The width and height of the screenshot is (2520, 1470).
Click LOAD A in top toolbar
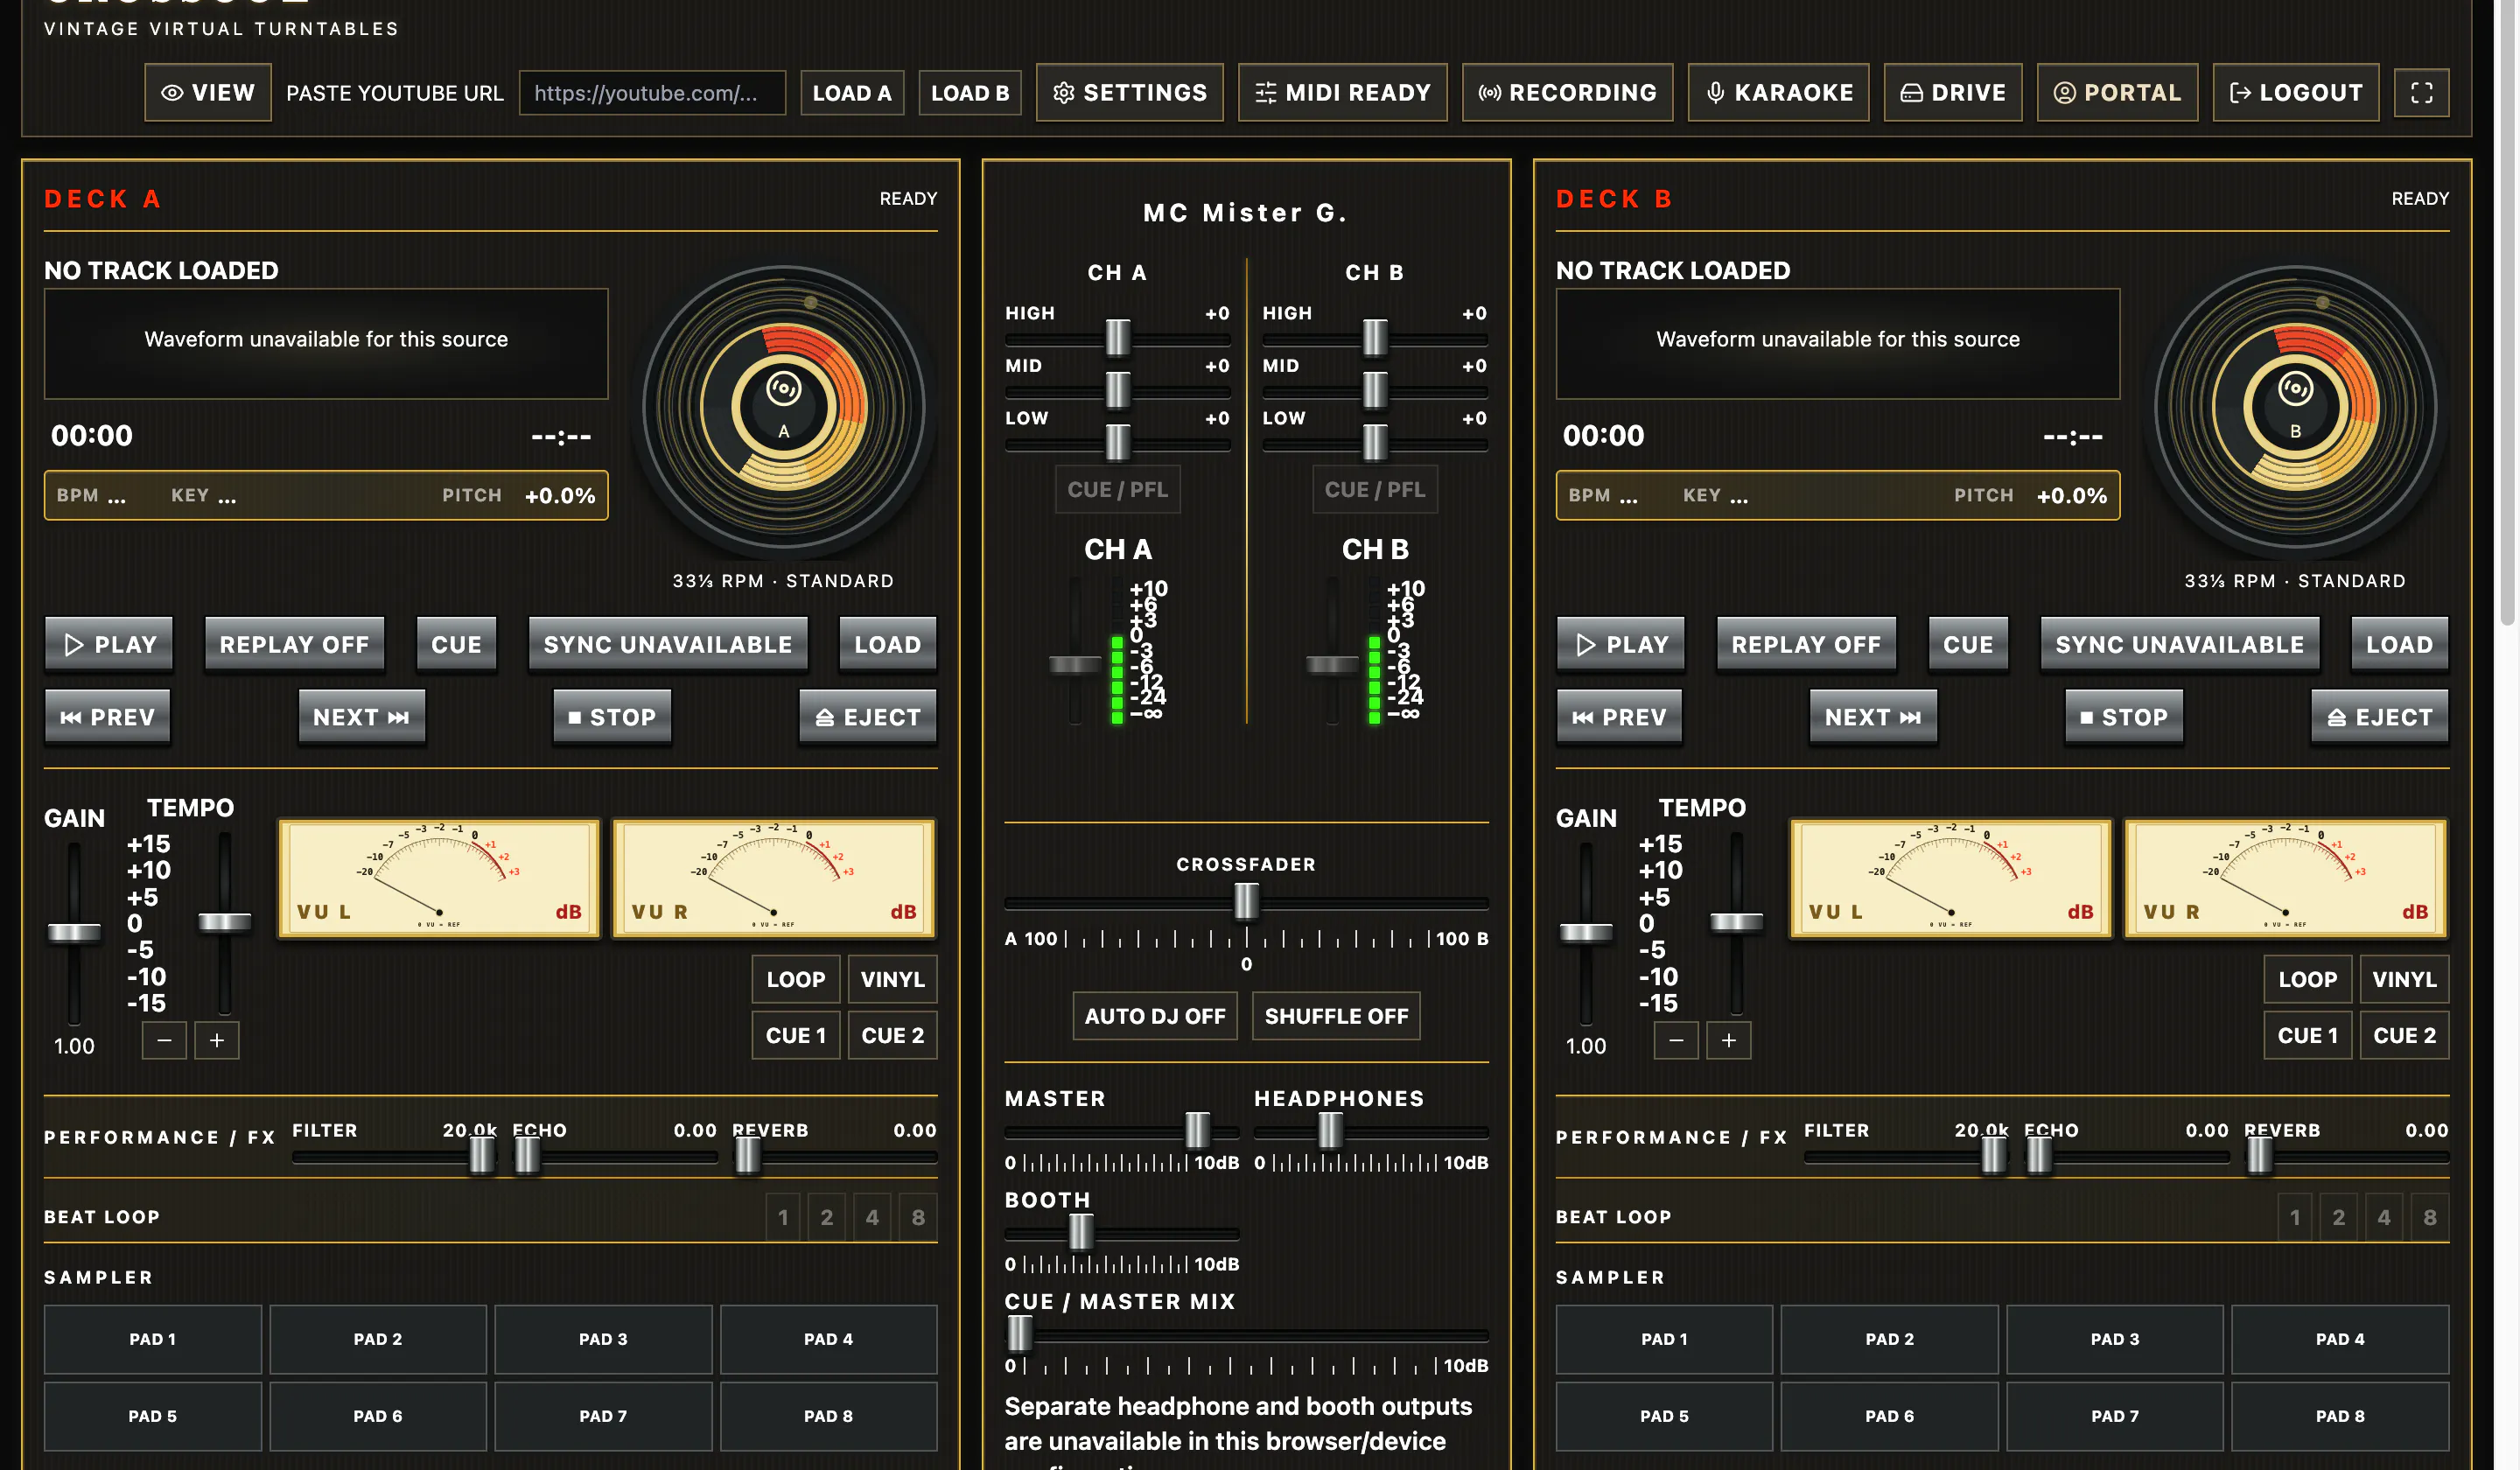pyautogui.click(x=852, y=93)
